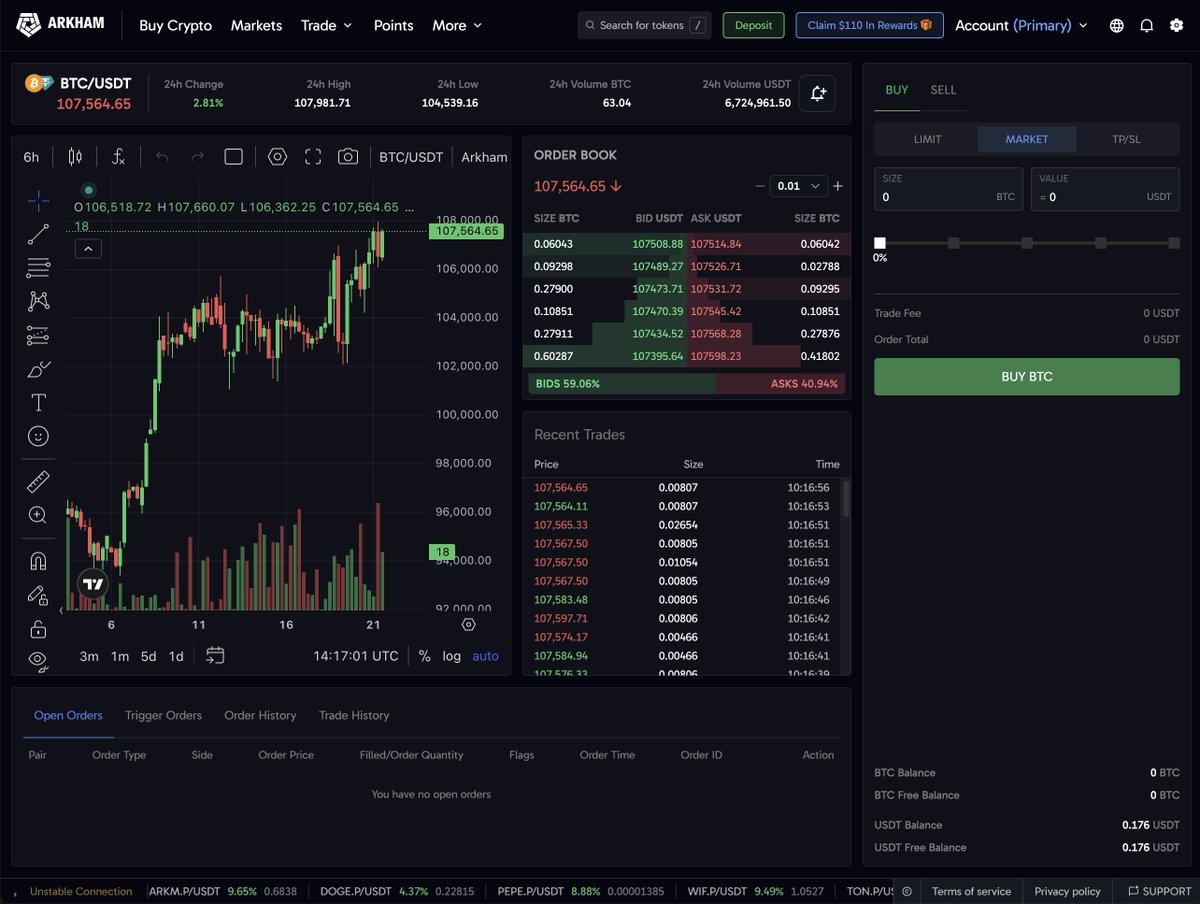Select the brush drawing tool
This screenshot has height=904, width=1200.
(x=38, y=369)
